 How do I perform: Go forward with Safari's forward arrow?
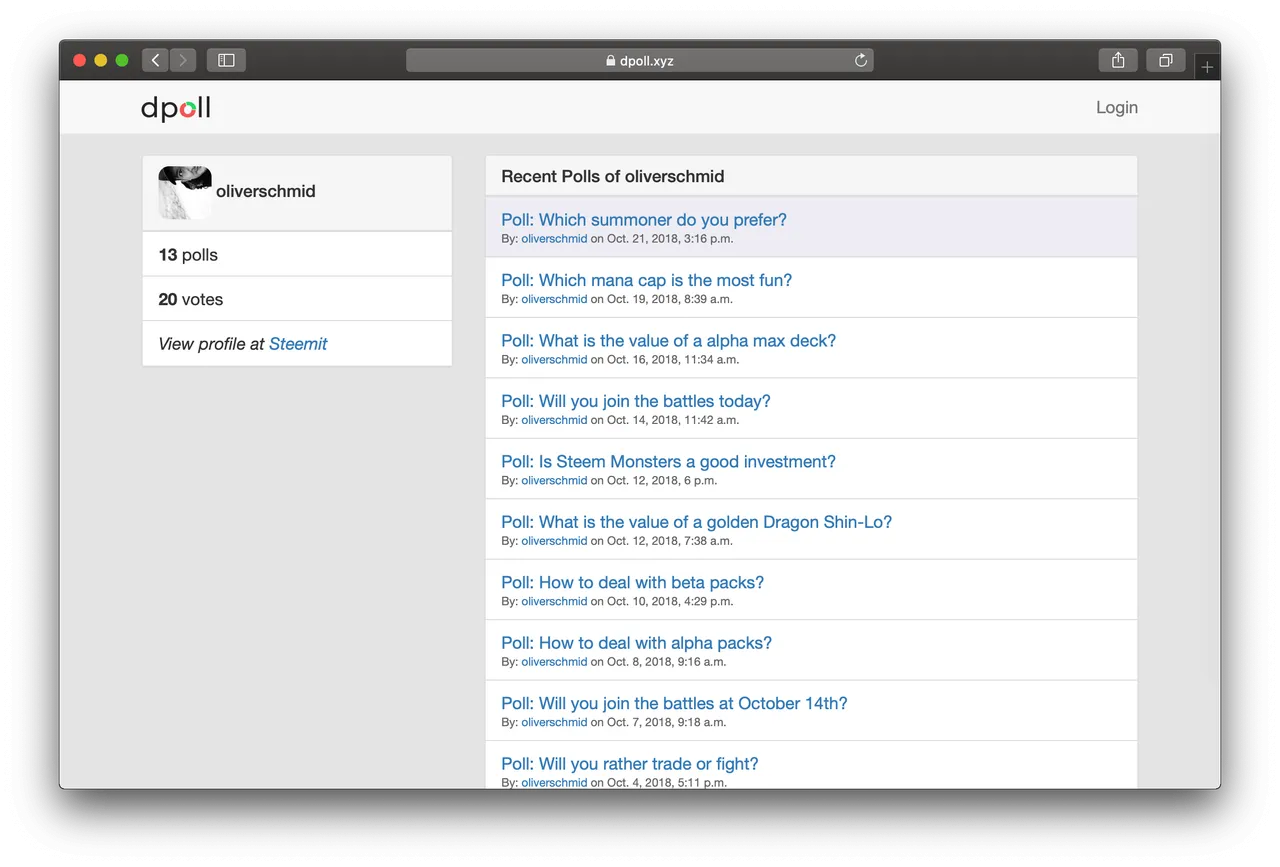183,60
